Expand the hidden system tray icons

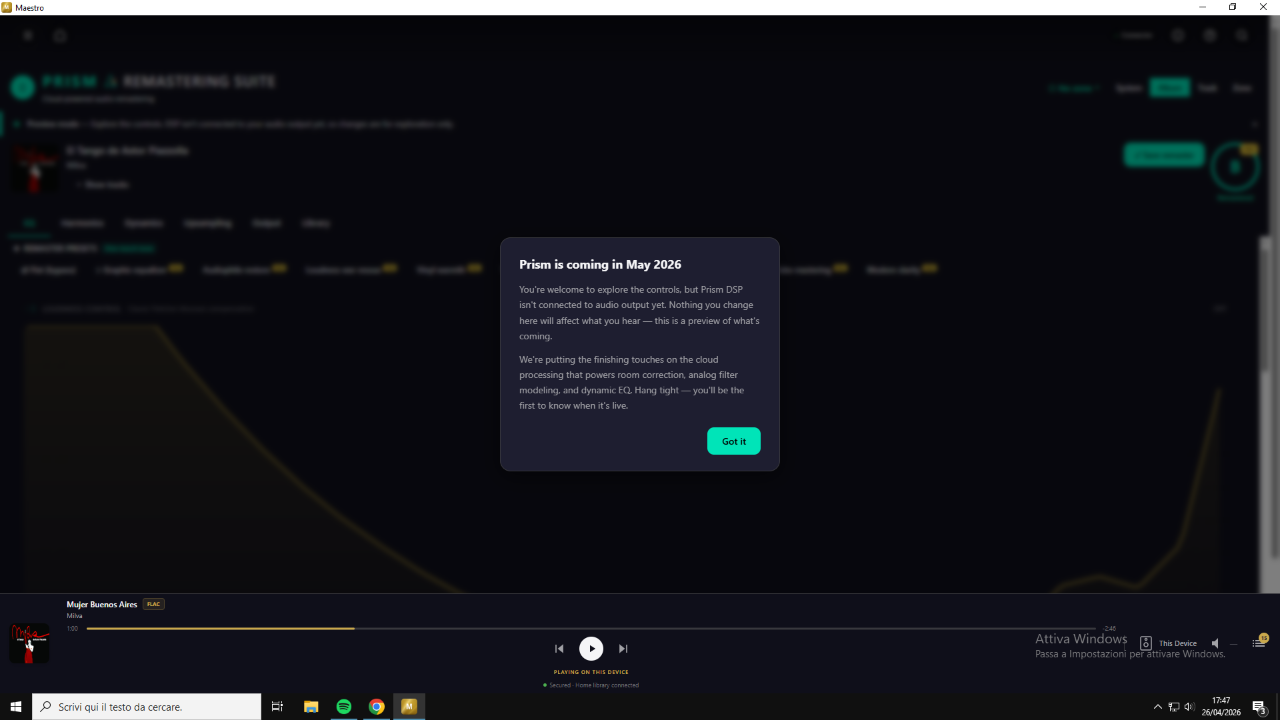pyautogui.click(x=1158, y=707)
